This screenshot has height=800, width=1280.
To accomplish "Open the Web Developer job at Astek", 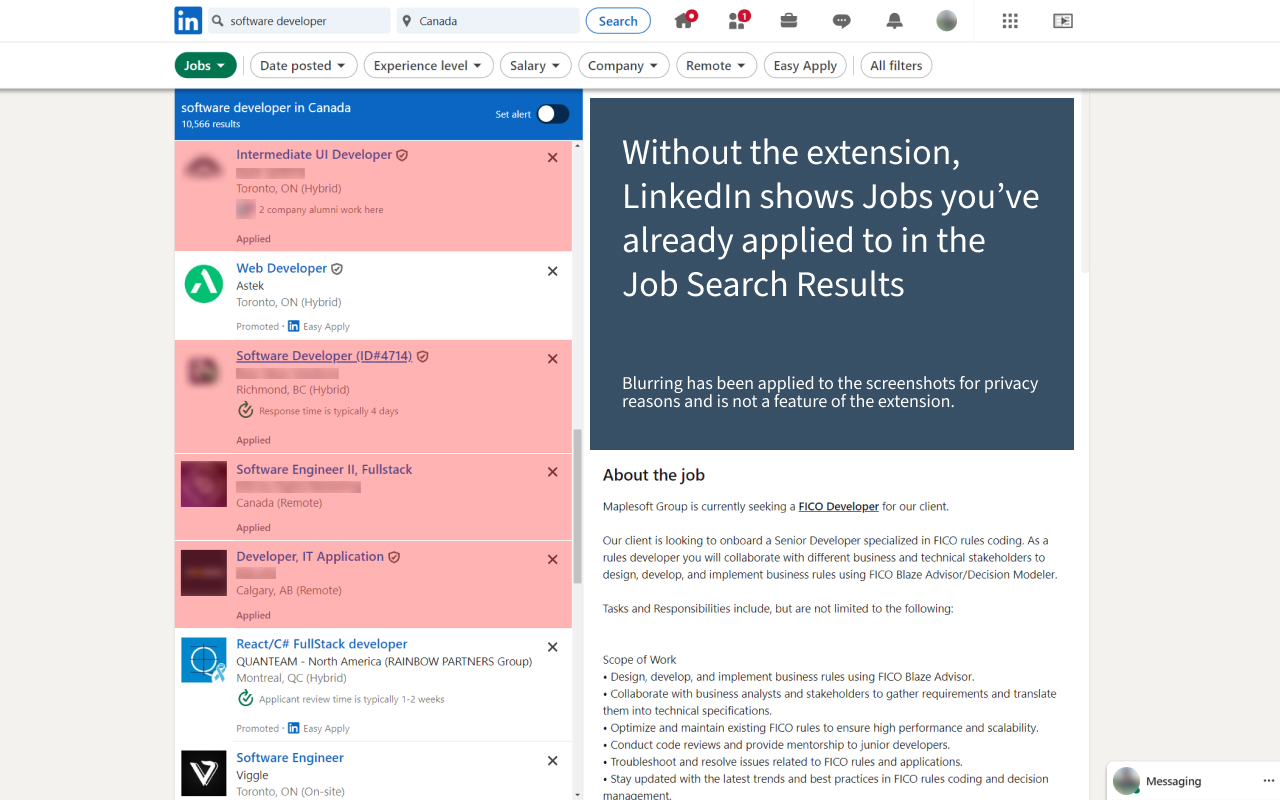I will (282, 268).
